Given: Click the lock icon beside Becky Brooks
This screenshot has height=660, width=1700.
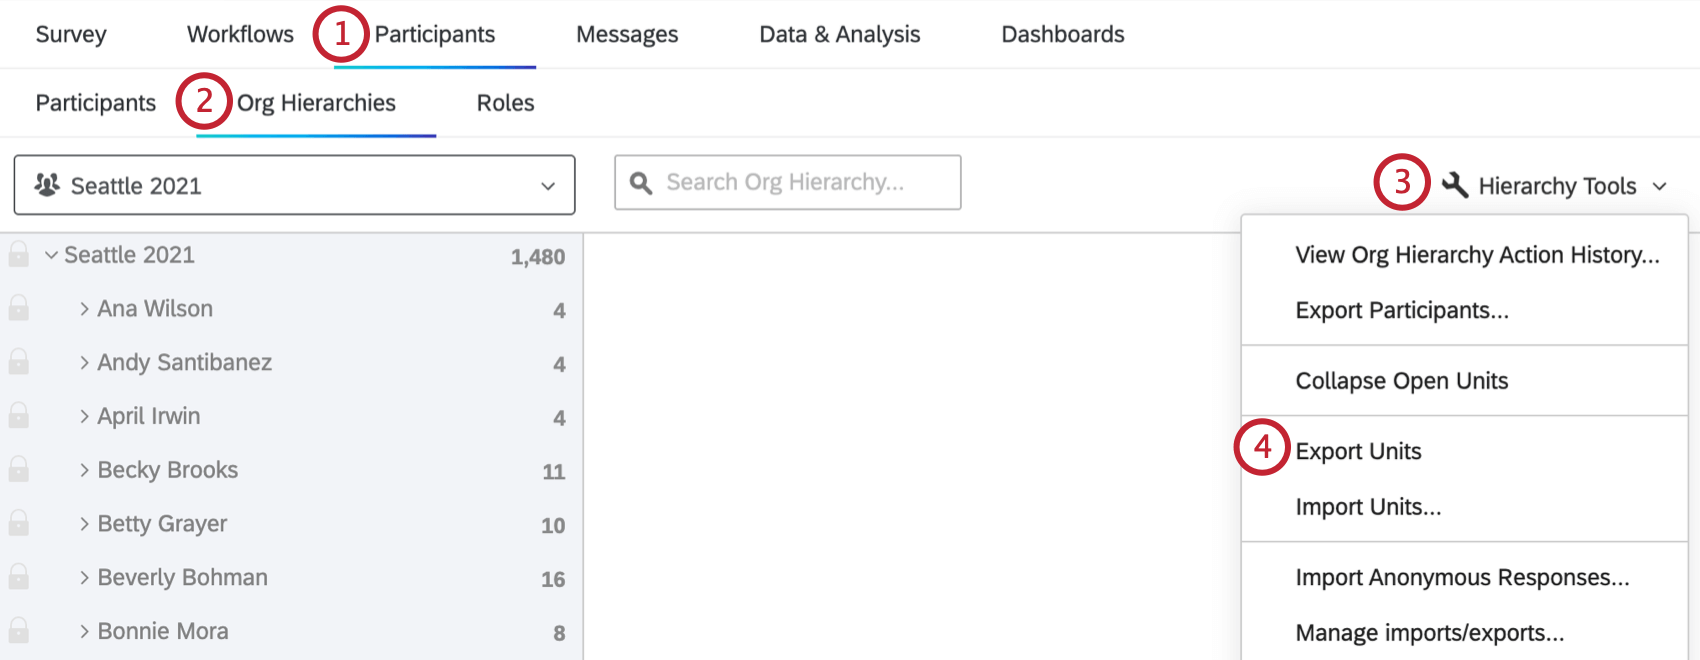Looking at the screenshot, I should [x=19, y=469].
